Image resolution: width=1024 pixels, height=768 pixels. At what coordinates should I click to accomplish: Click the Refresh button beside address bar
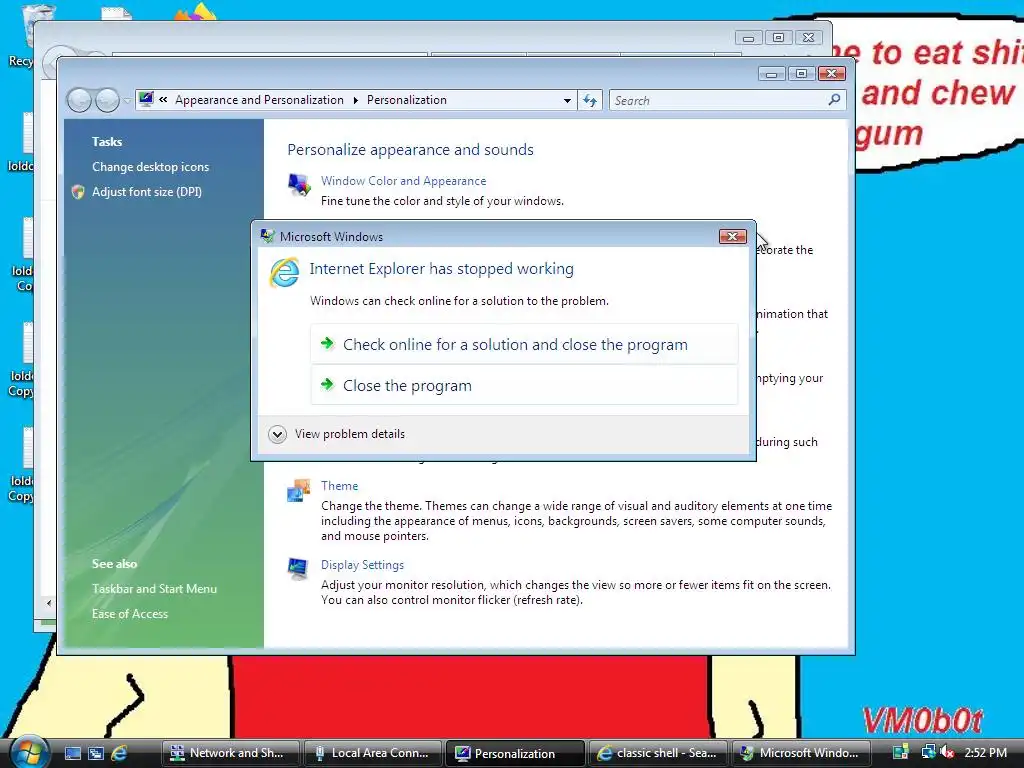coord(590,101)
